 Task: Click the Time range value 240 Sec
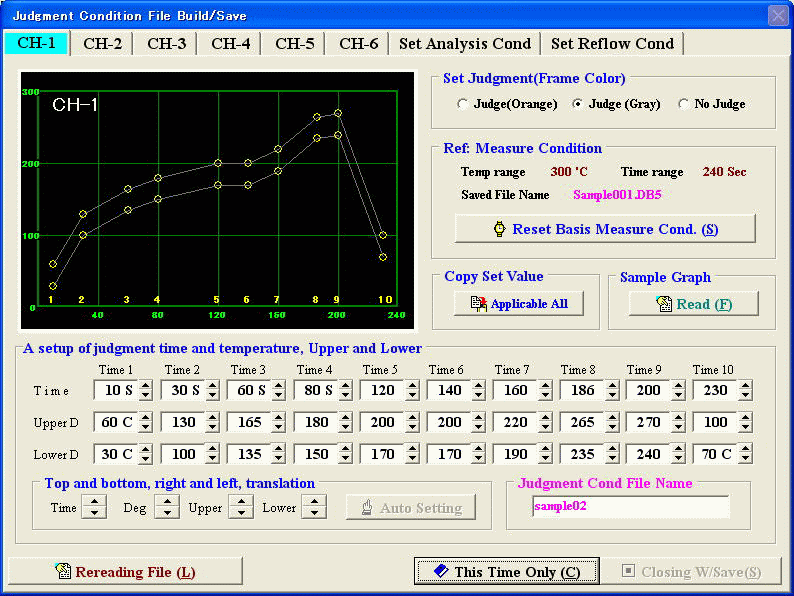(724, 172)
